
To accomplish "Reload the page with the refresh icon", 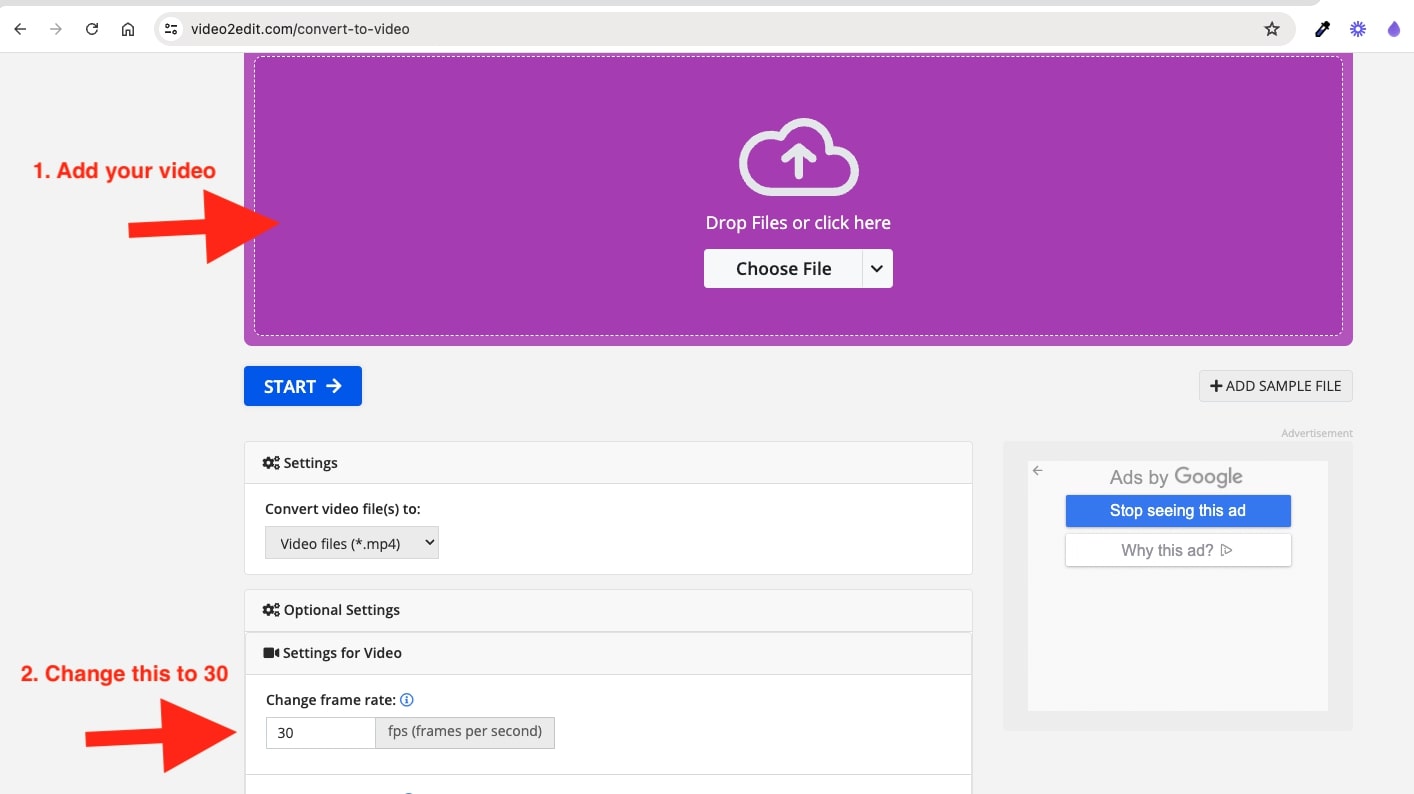I will coord(92,29).
